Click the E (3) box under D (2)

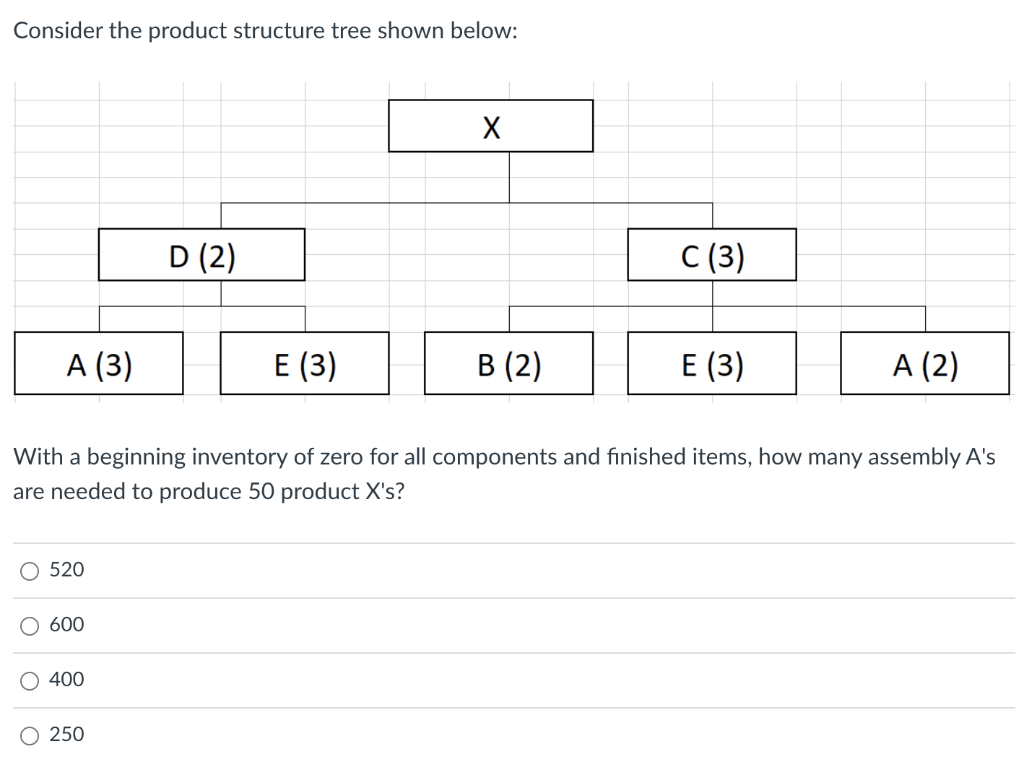303,363
